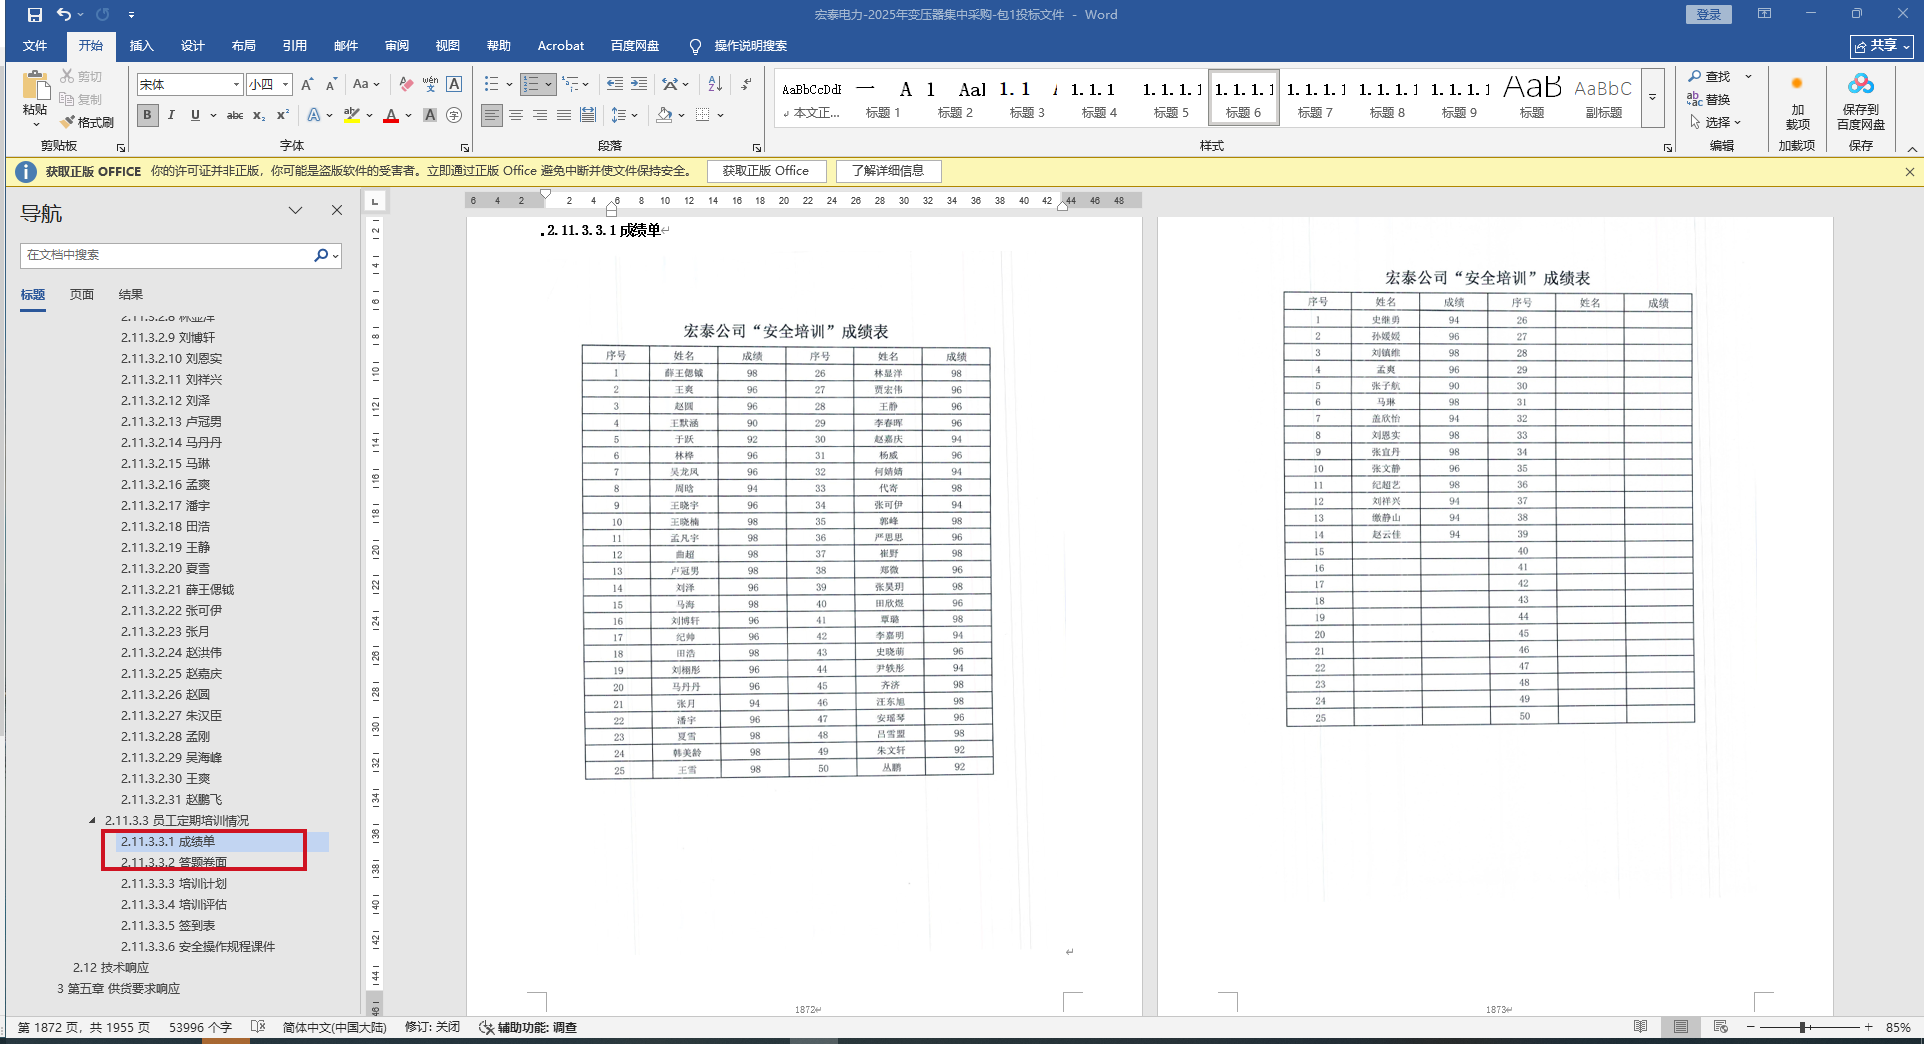Go to heading 2.11.3.3.3 培训计划
Screen dimensions: 1924x1044
pyautogui.click(x=174, y=884)
